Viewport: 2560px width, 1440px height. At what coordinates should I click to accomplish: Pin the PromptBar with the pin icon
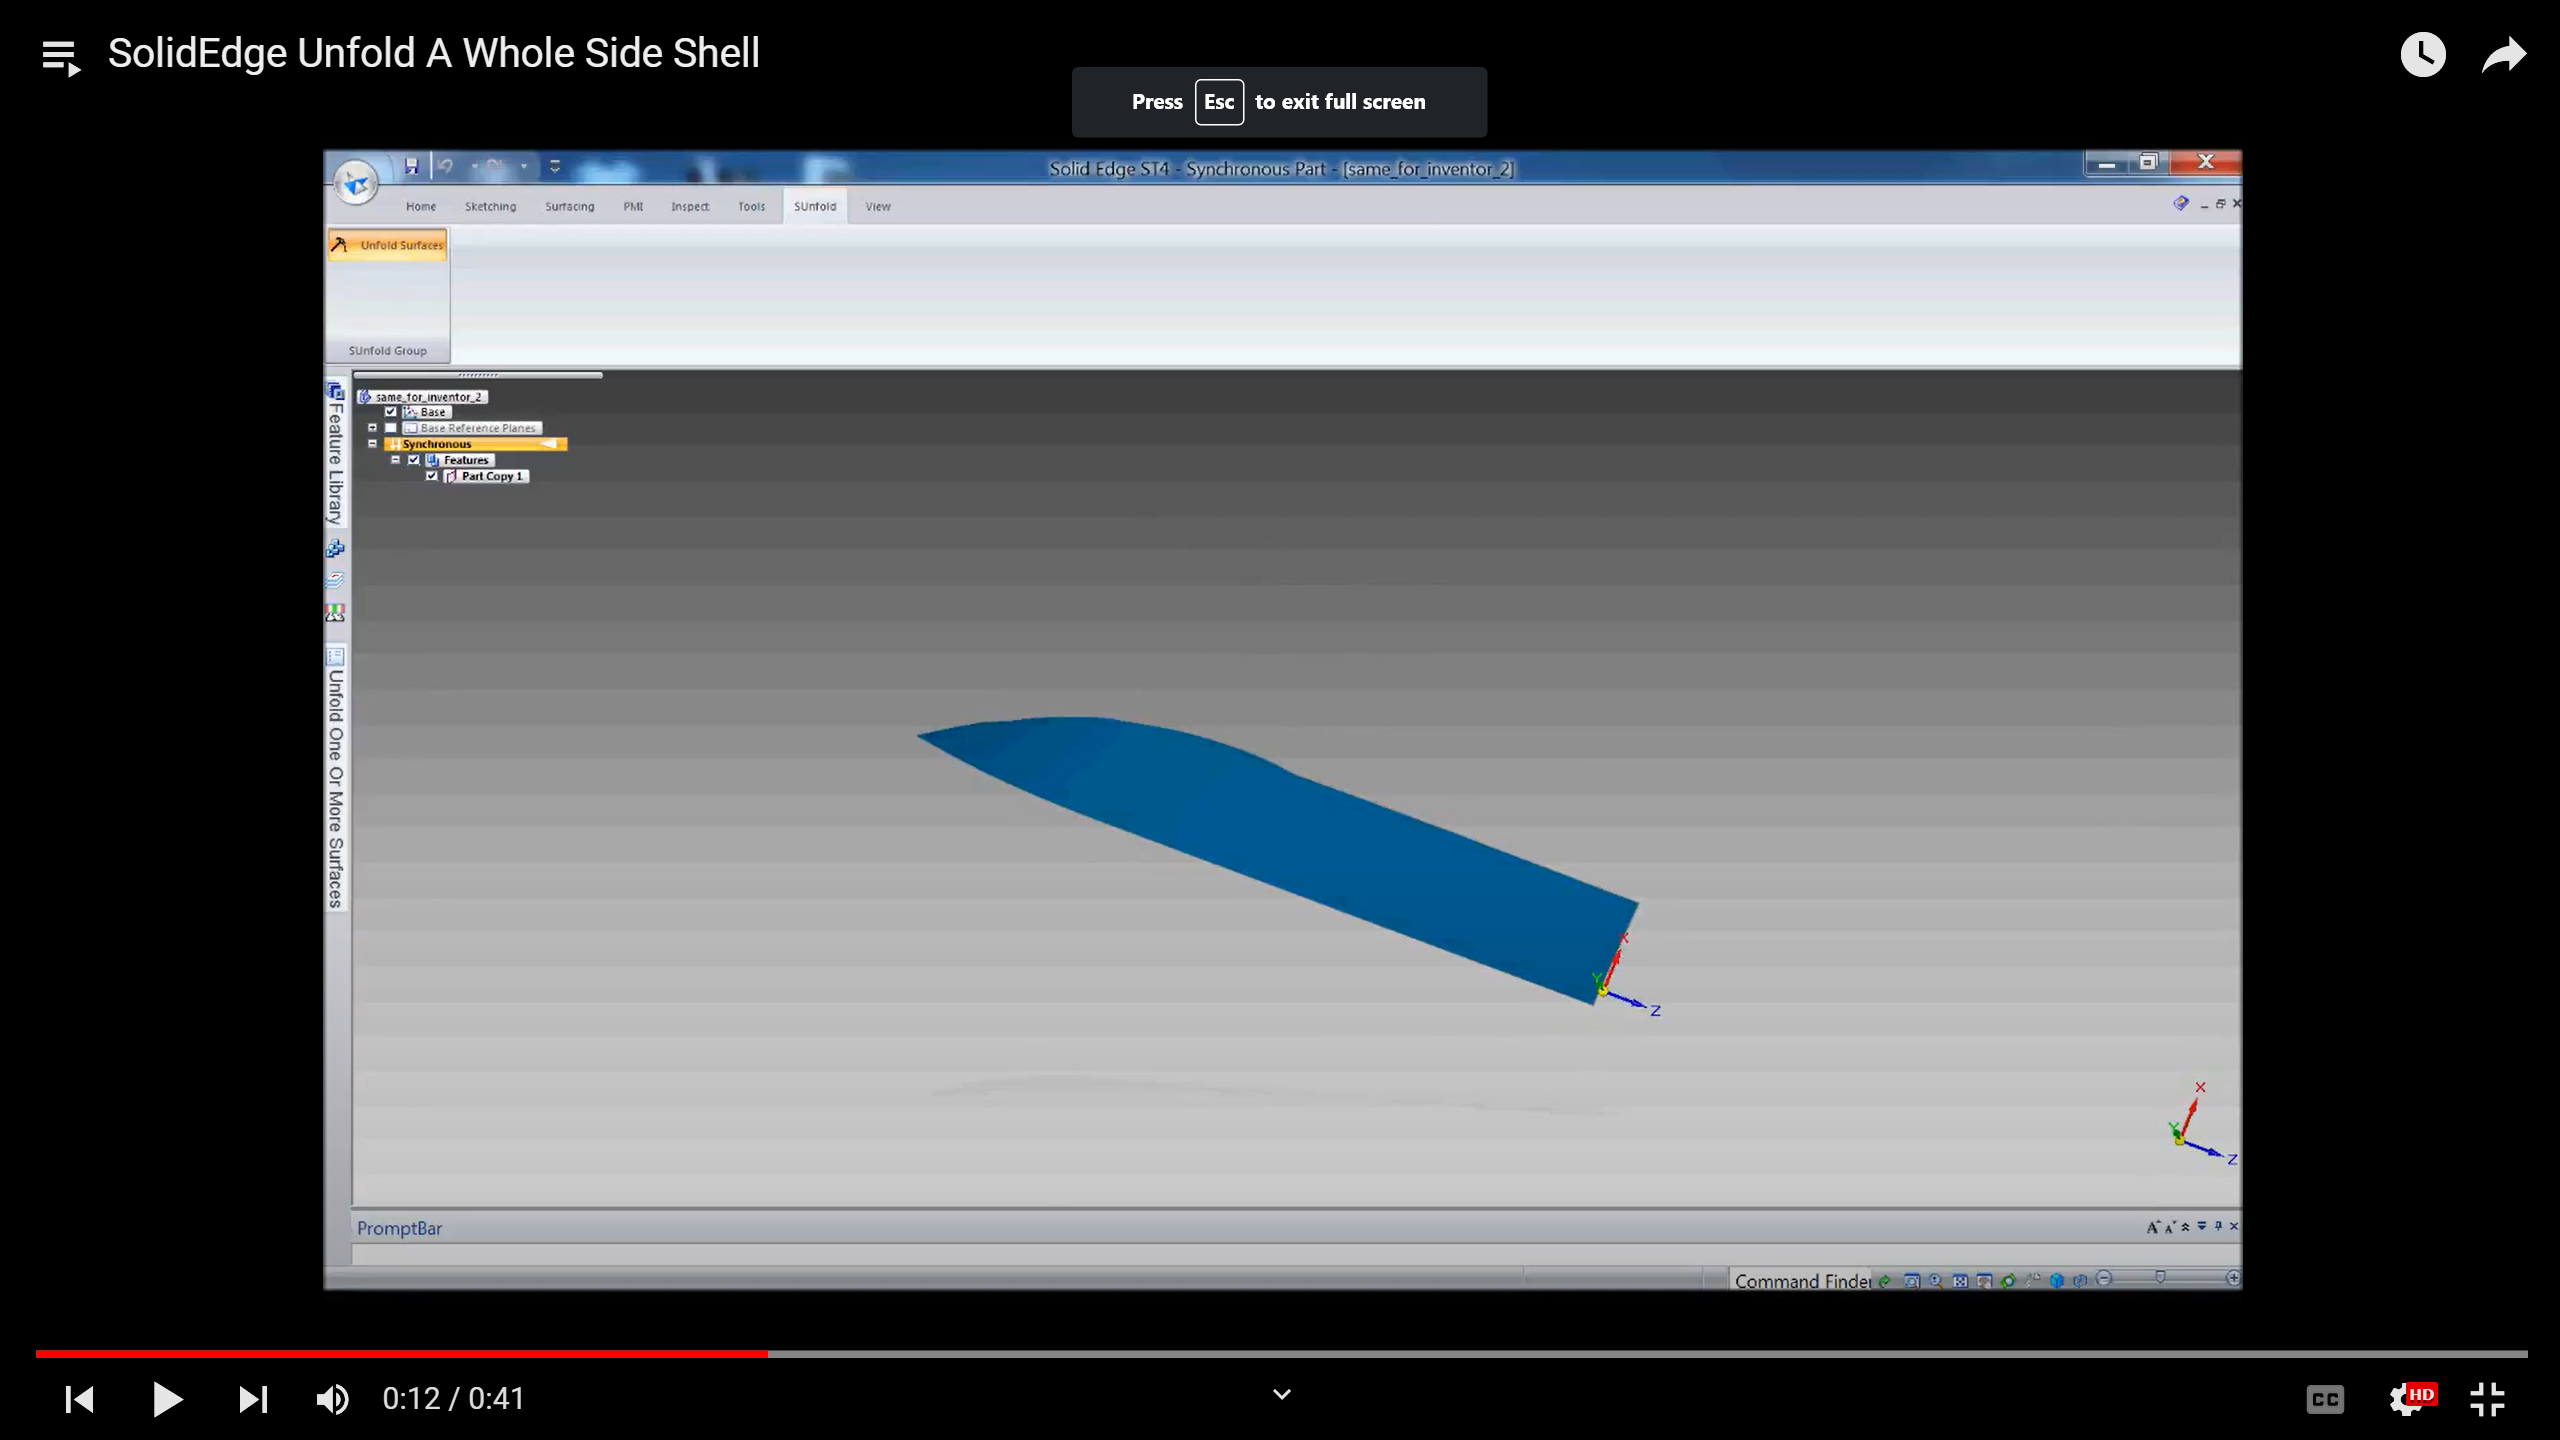[x=2218, y=1227]
